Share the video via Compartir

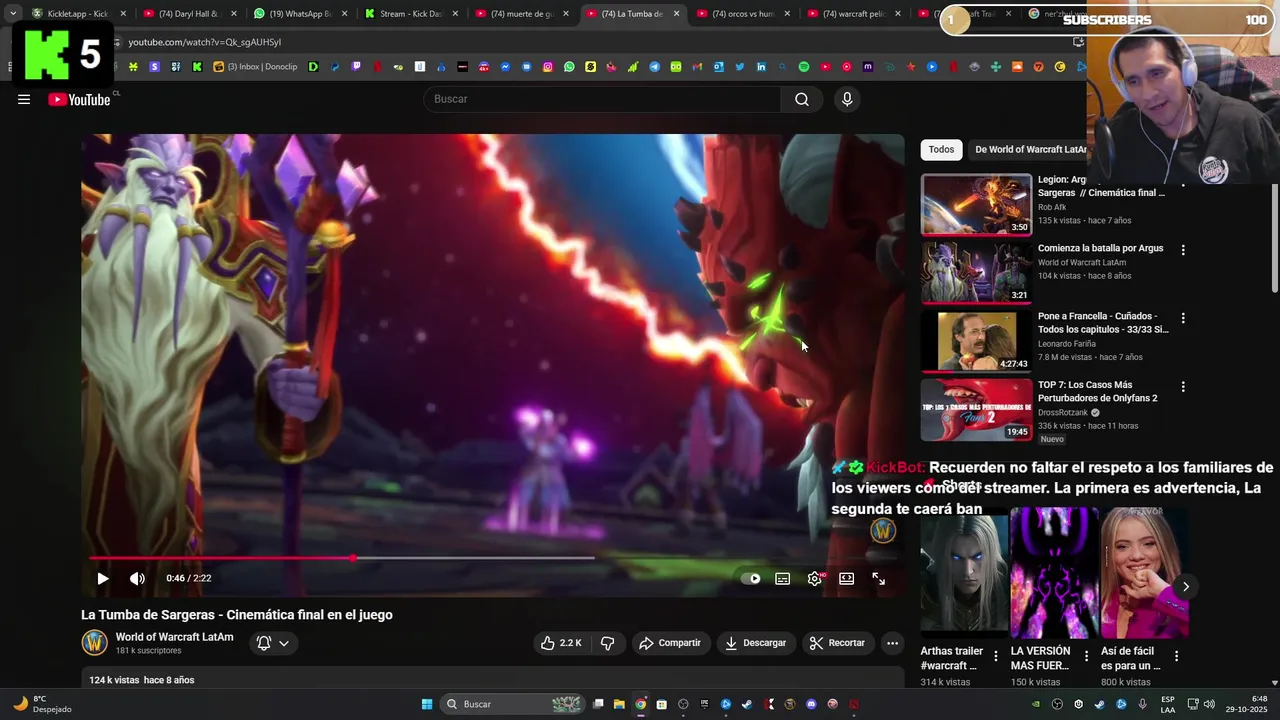pos(670,643)
